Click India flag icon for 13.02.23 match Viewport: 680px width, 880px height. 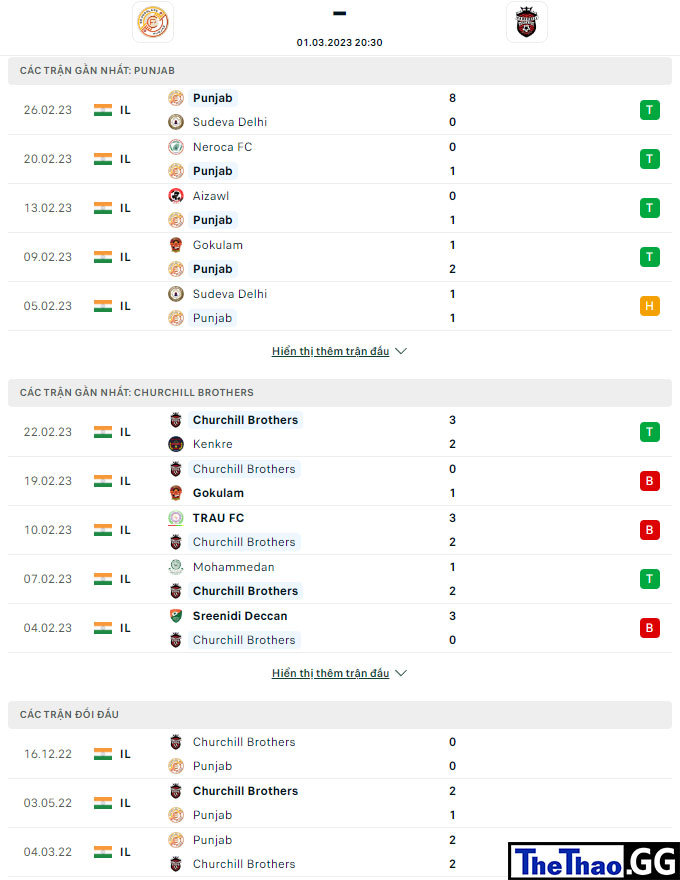point(103,208)
